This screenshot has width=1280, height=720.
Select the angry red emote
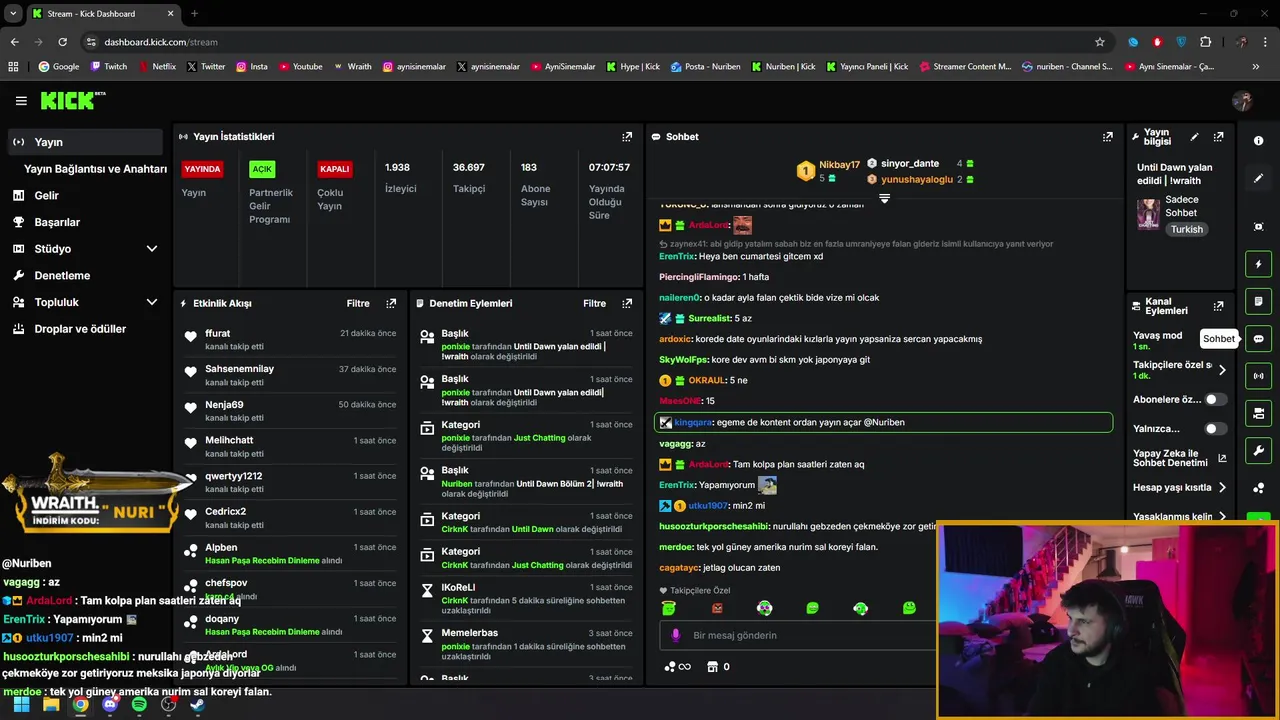coord(717,608)
